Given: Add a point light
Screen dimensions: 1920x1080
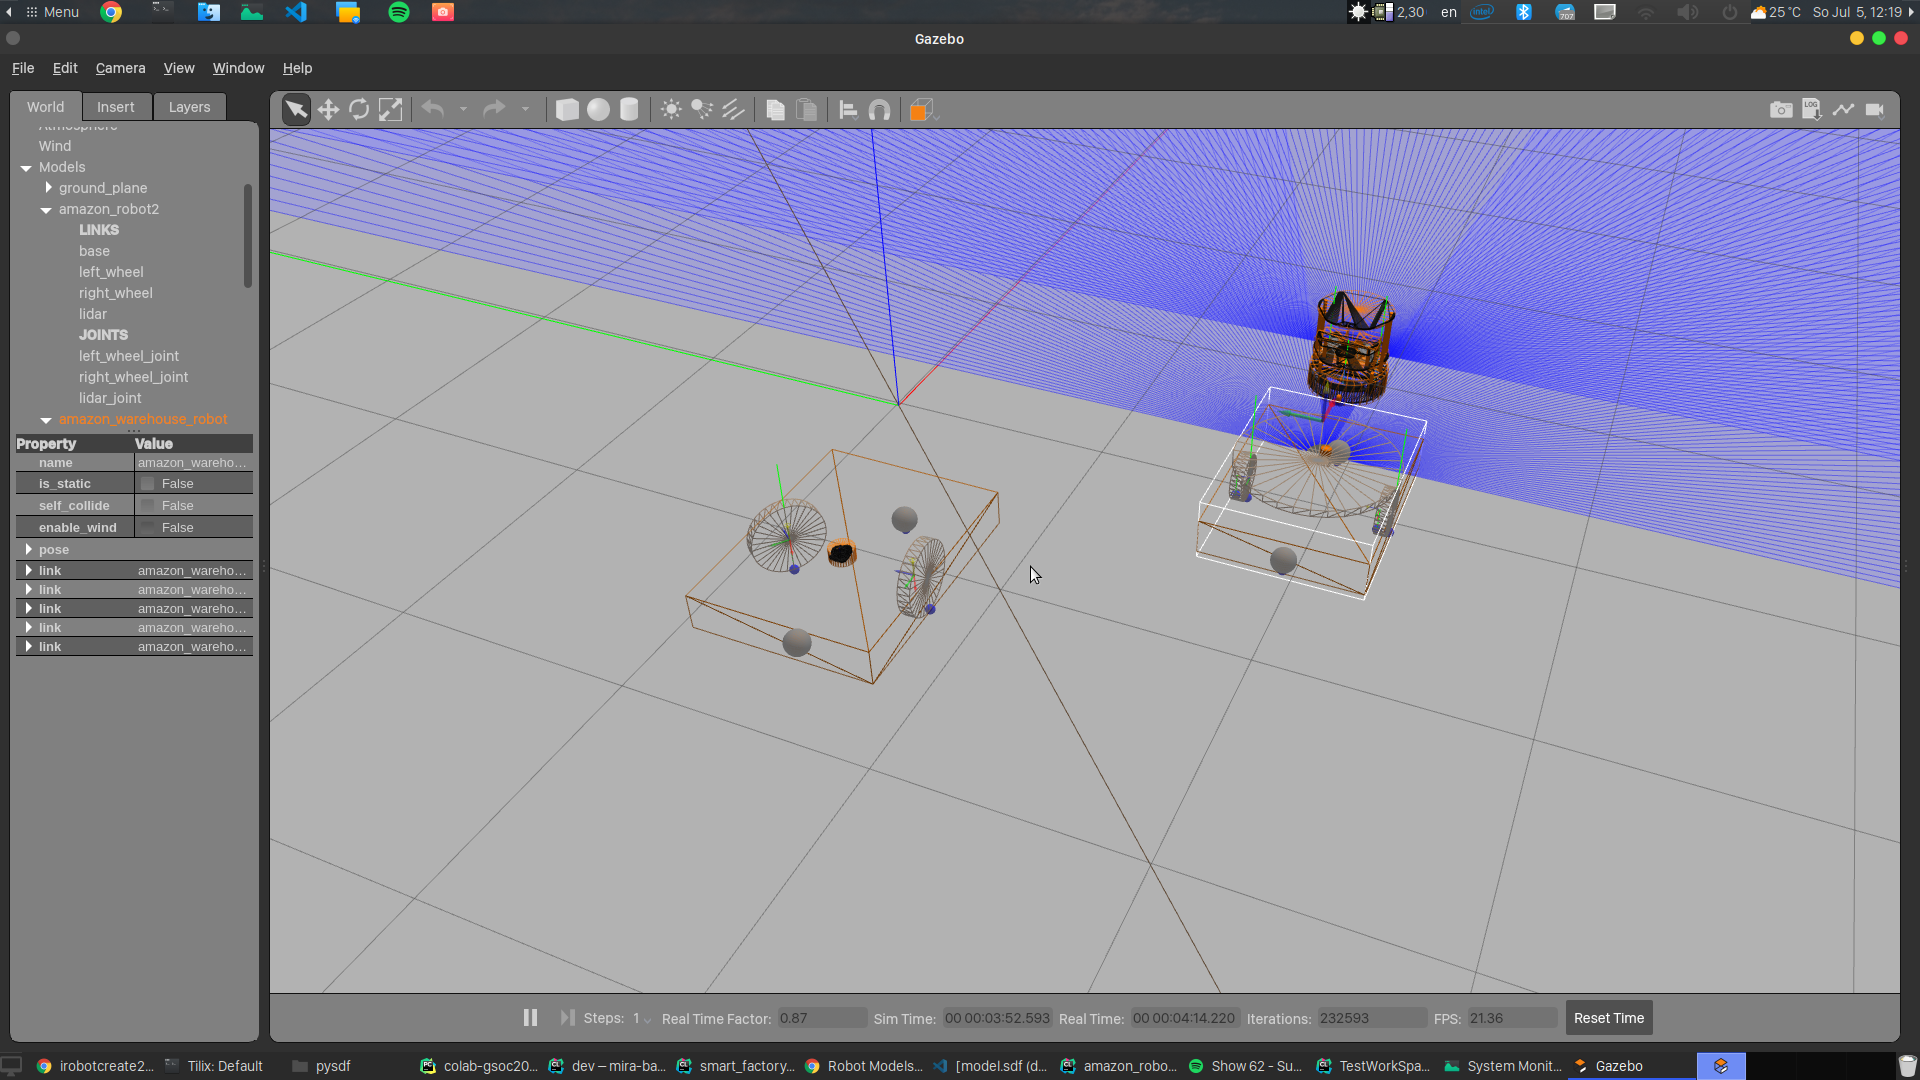Looking at the screenshot, I should point(671,110).
